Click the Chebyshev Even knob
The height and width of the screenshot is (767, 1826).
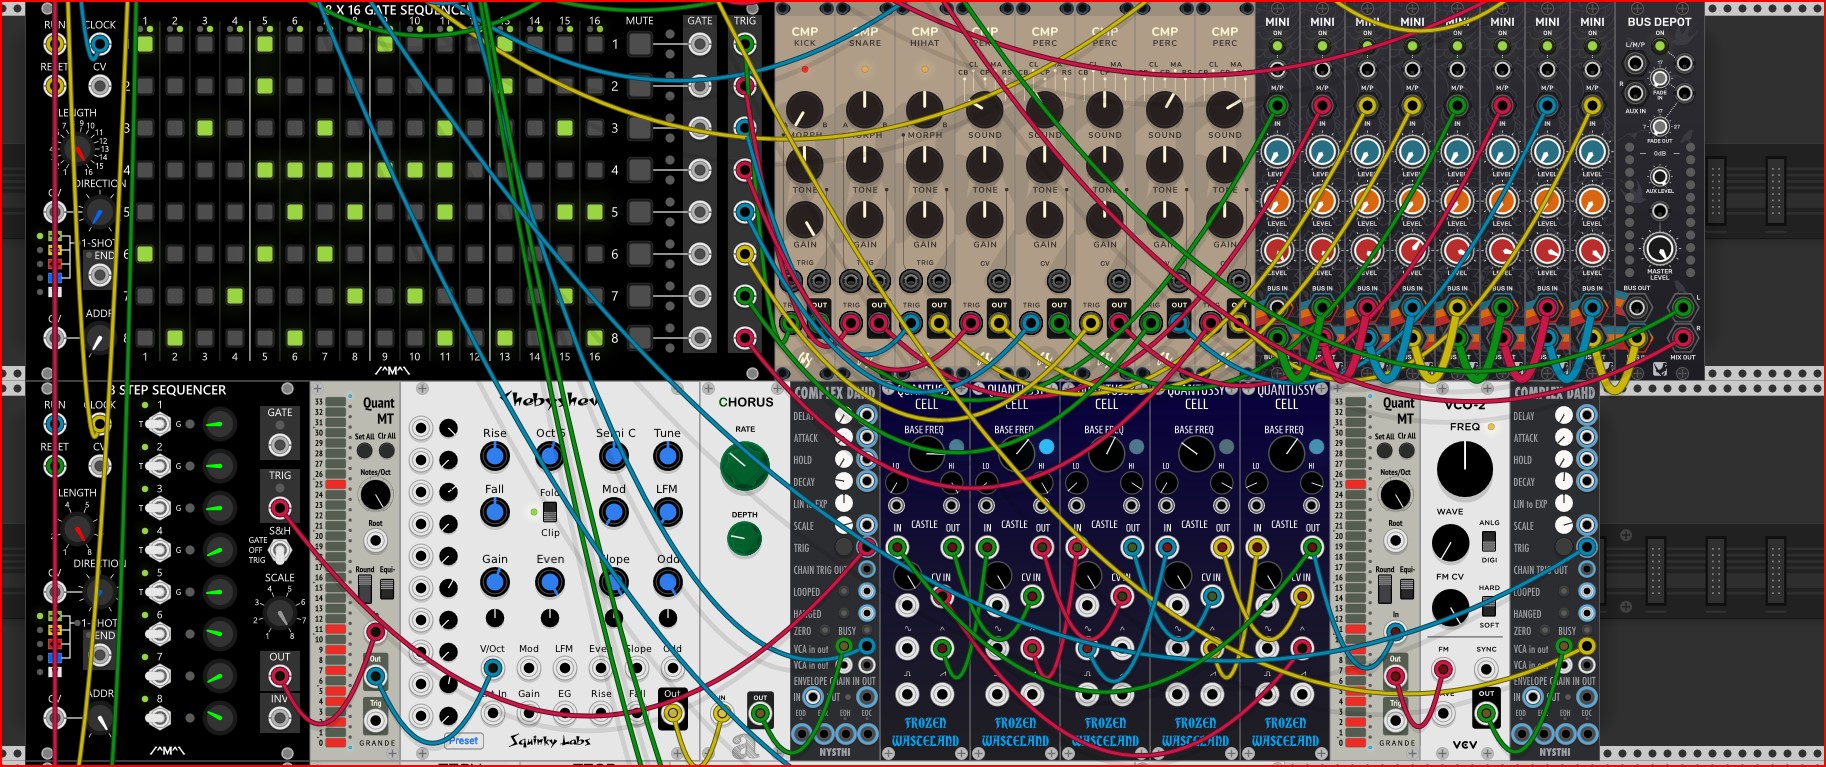pos(549,583)
